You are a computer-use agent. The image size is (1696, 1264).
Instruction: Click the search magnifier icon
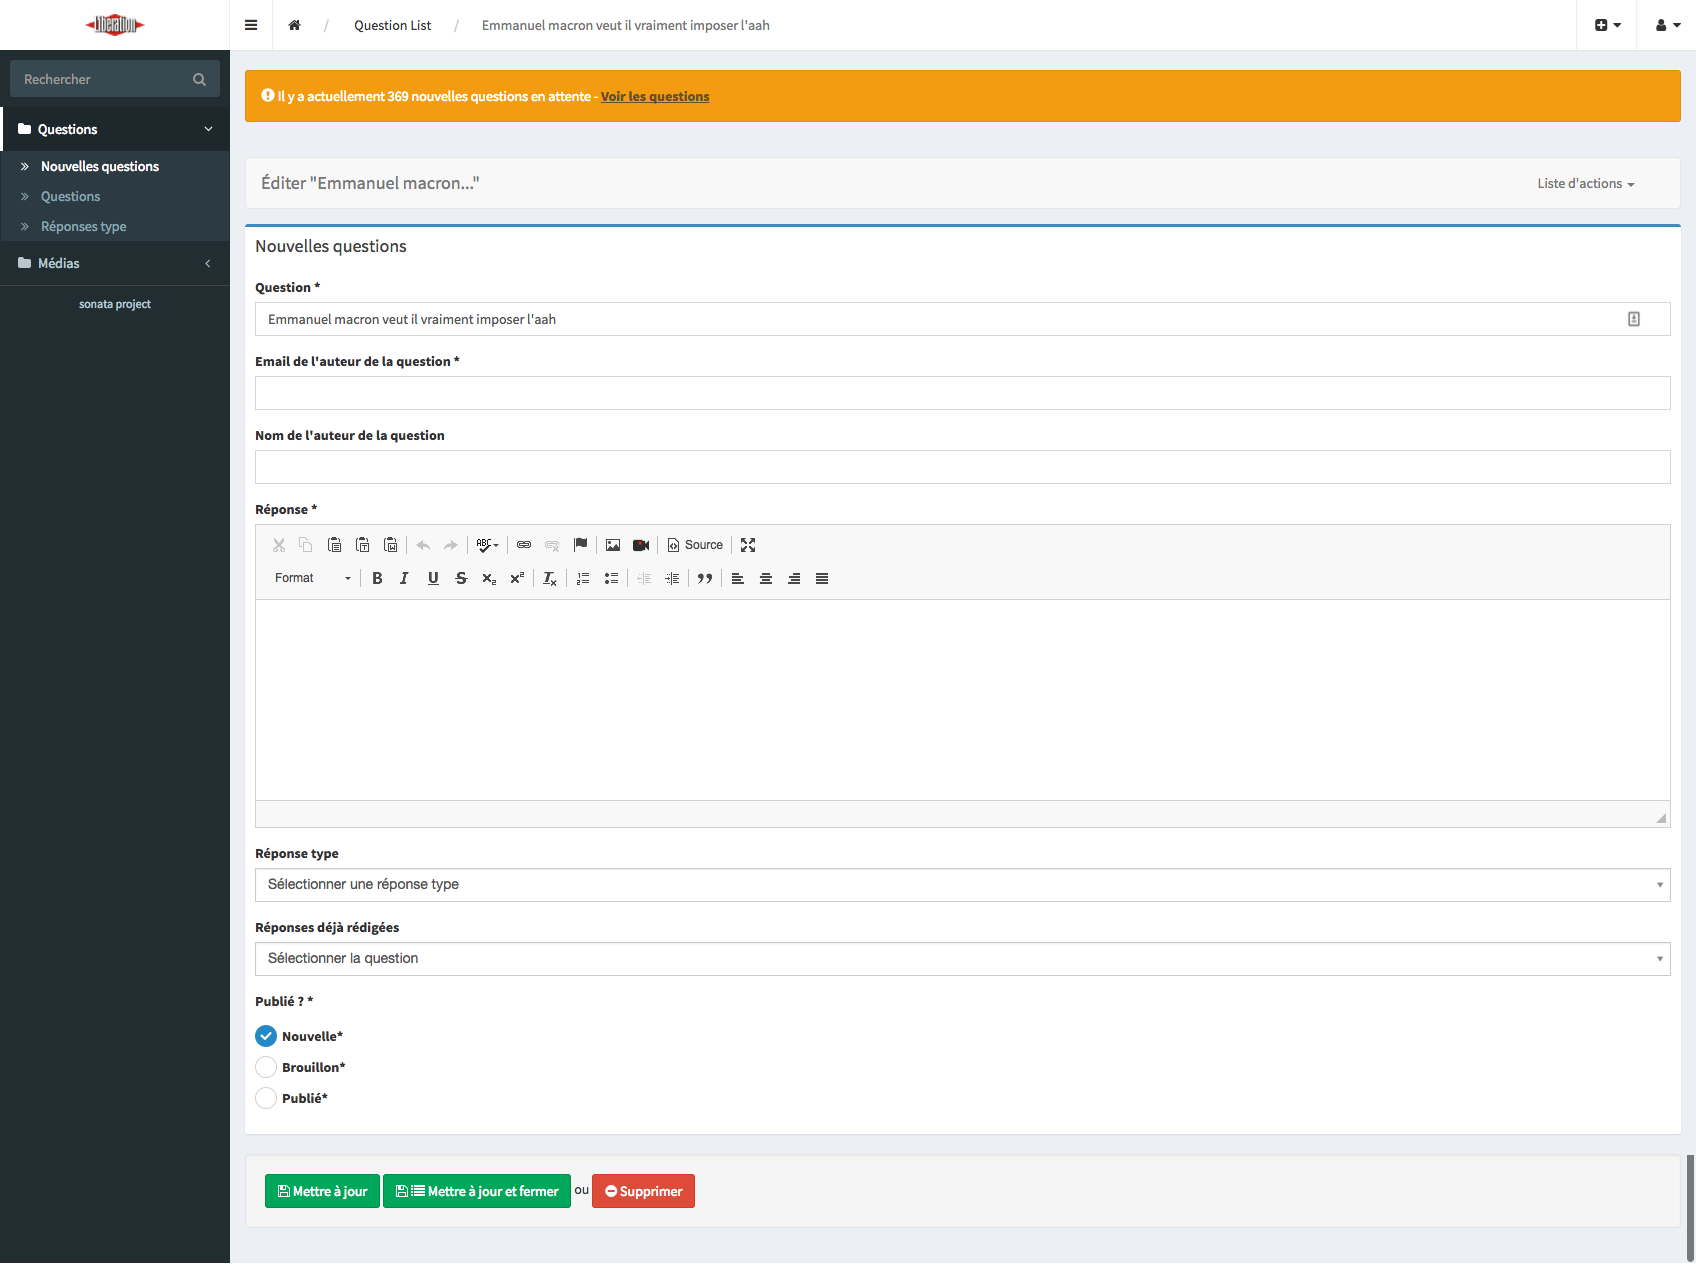click(x=199, y=79)
